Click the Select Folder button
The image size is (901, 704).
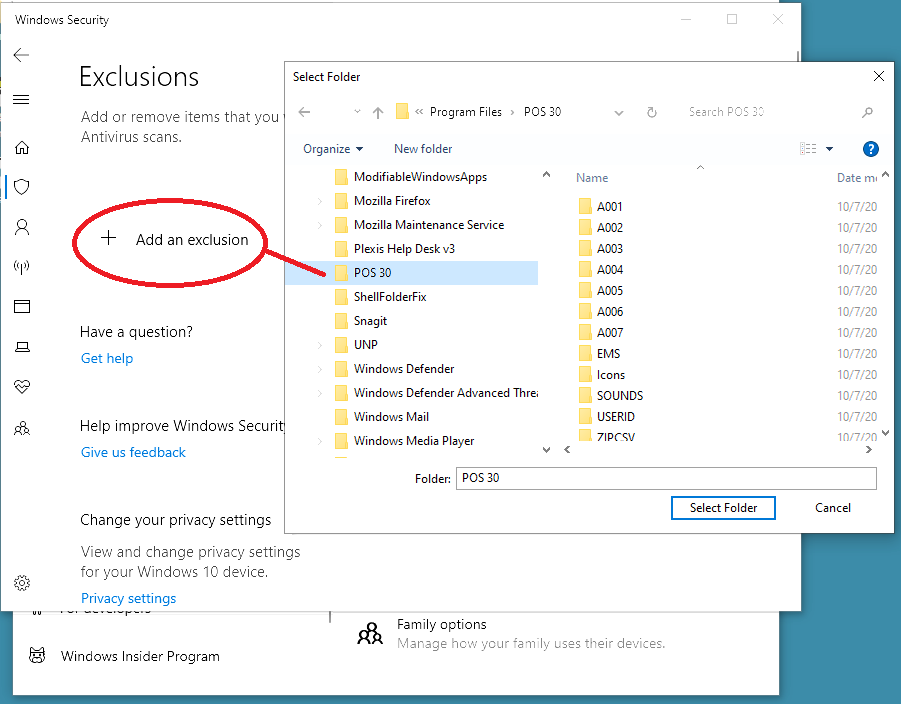[x=723, y=508]
